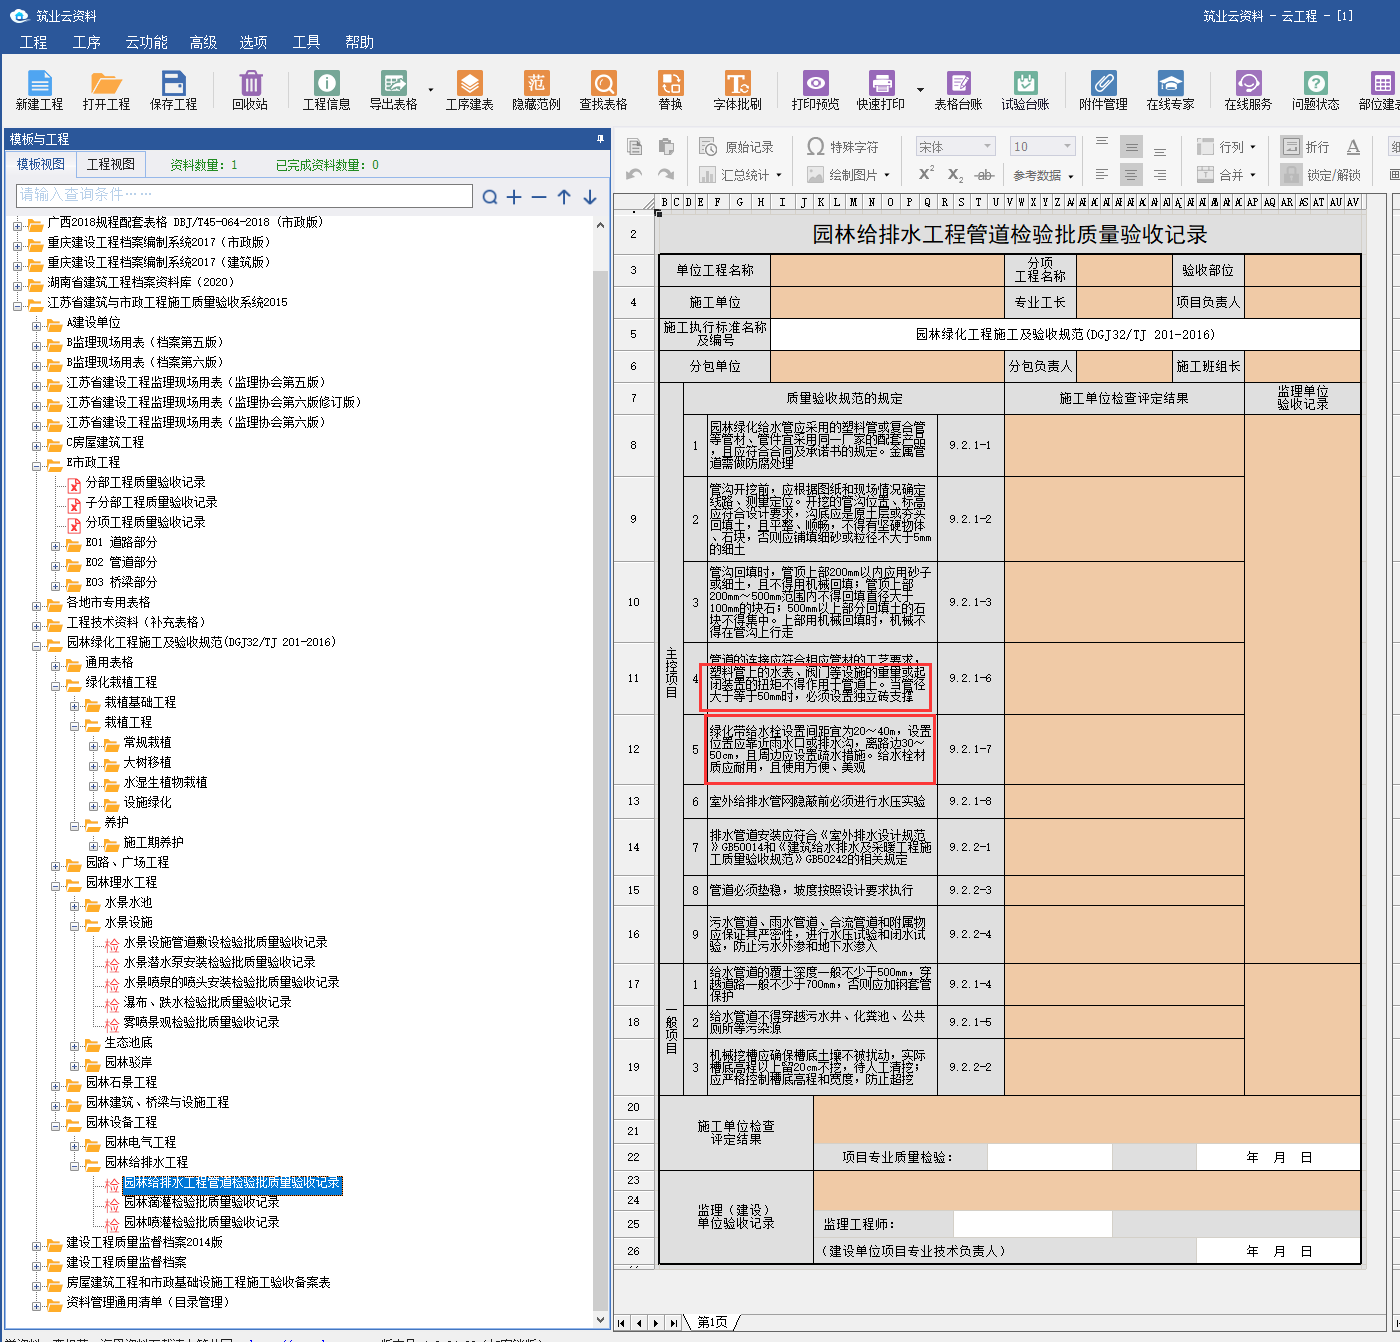Open the 高级 menu
The width and height of the screenshot is (1400, 1342).
click(204, 42)
